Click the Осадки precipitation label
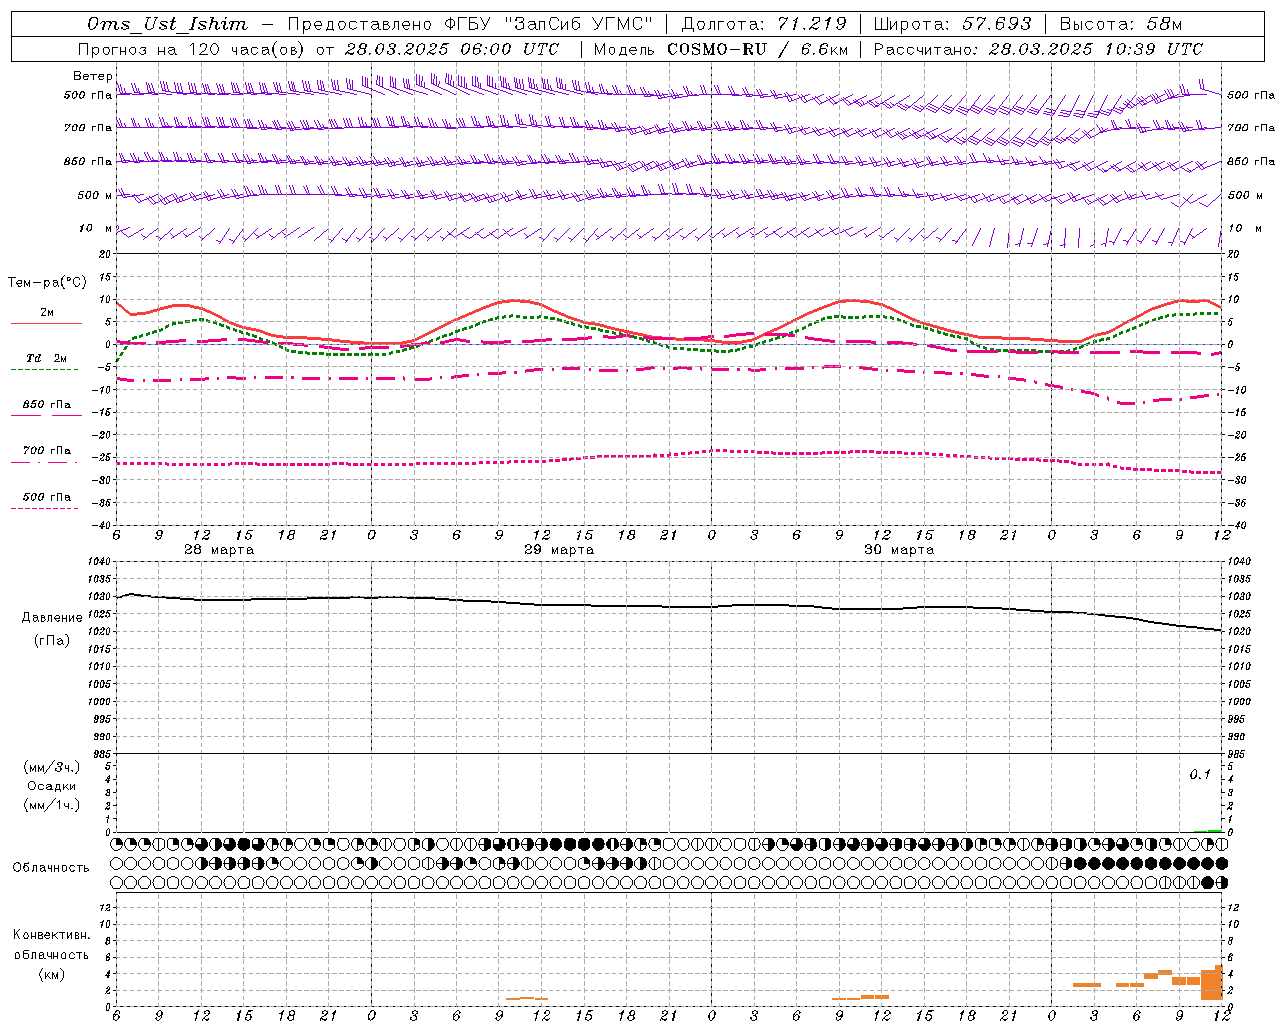Image resolution: width=1280 pixels, height=1024 pixels. click(x=52, y=786)
